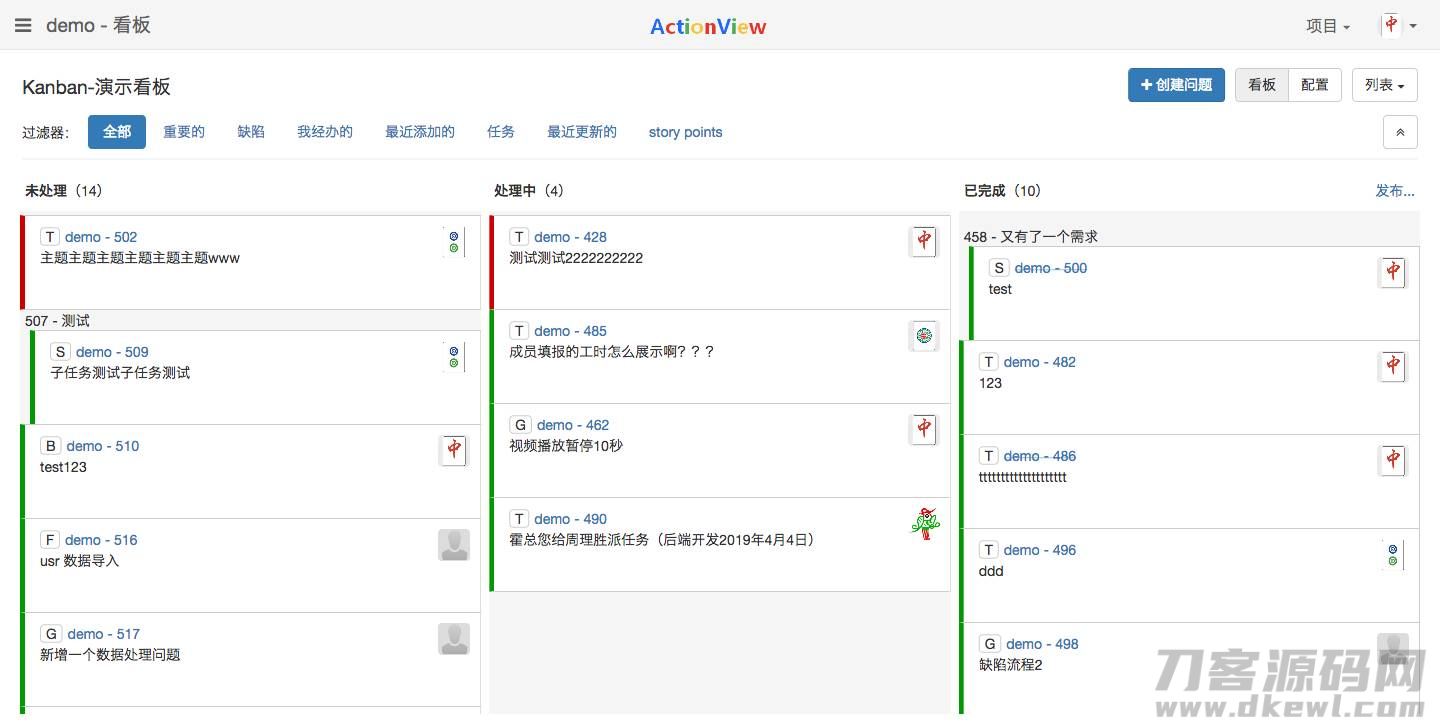
Task: Open issue link demo - 517
Action: tap(104, 634)
